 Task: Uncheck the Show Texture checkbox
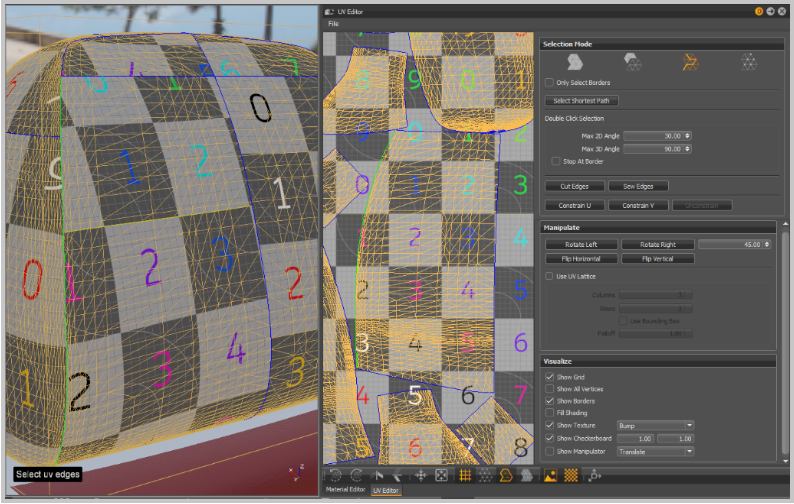549,425
